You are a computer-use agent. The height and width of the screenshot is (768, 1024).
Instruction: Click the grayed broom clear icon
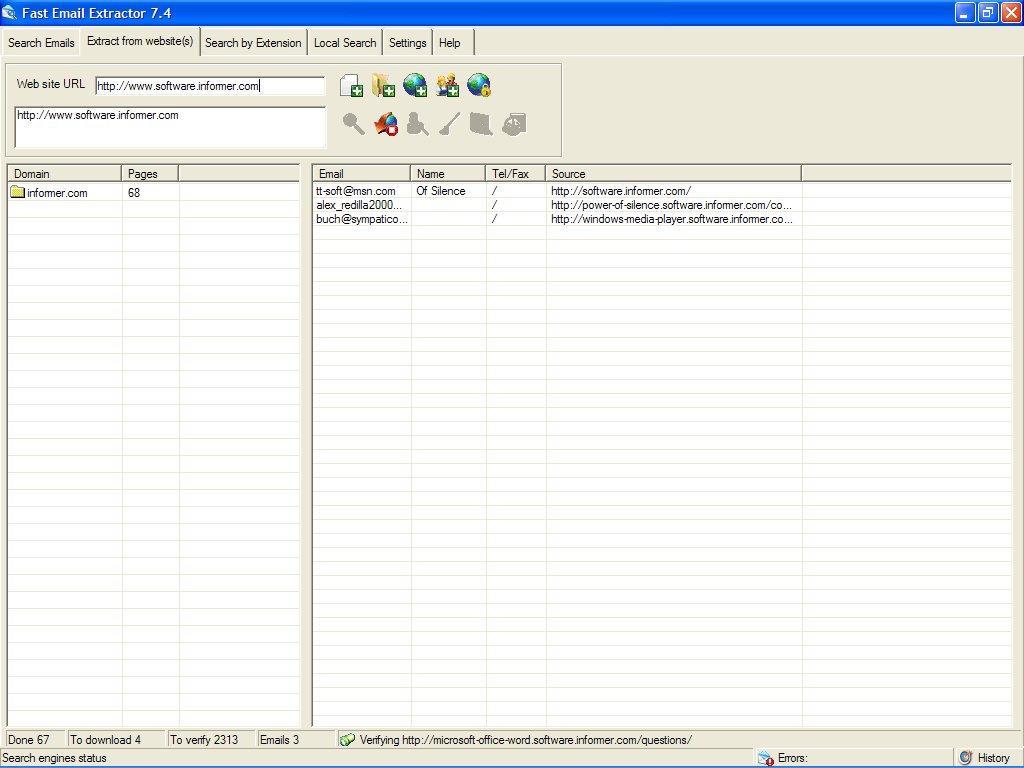[x=449, y=123]
